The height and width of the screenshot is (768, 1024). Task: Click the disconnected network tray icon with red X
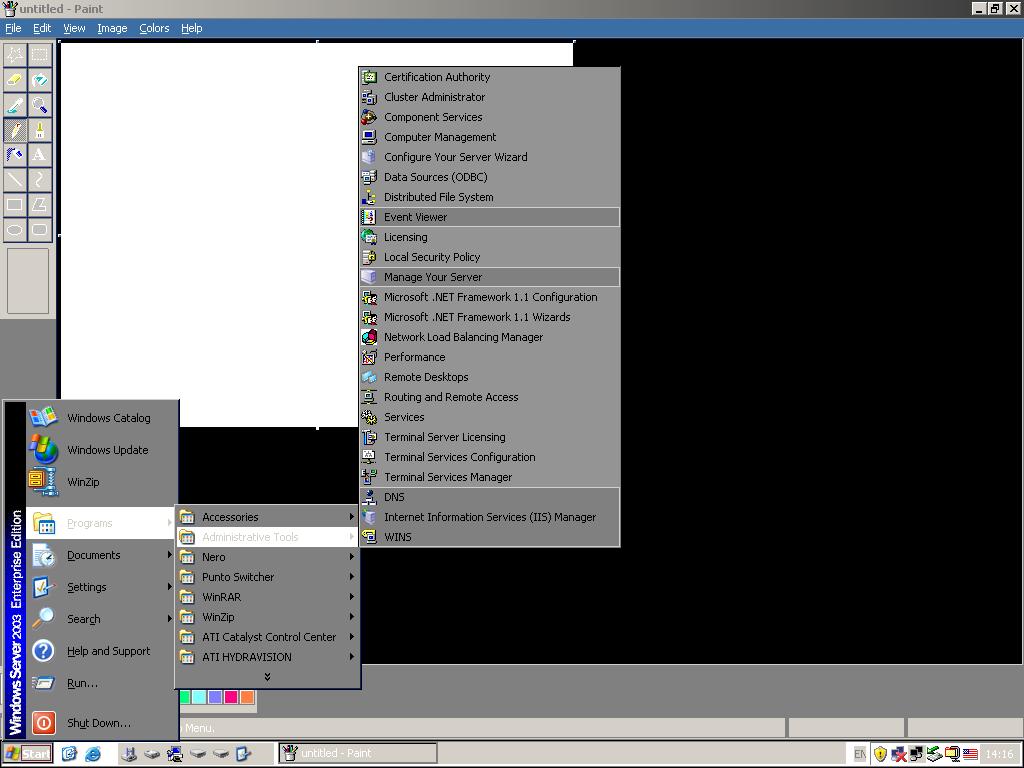(898, 754)
